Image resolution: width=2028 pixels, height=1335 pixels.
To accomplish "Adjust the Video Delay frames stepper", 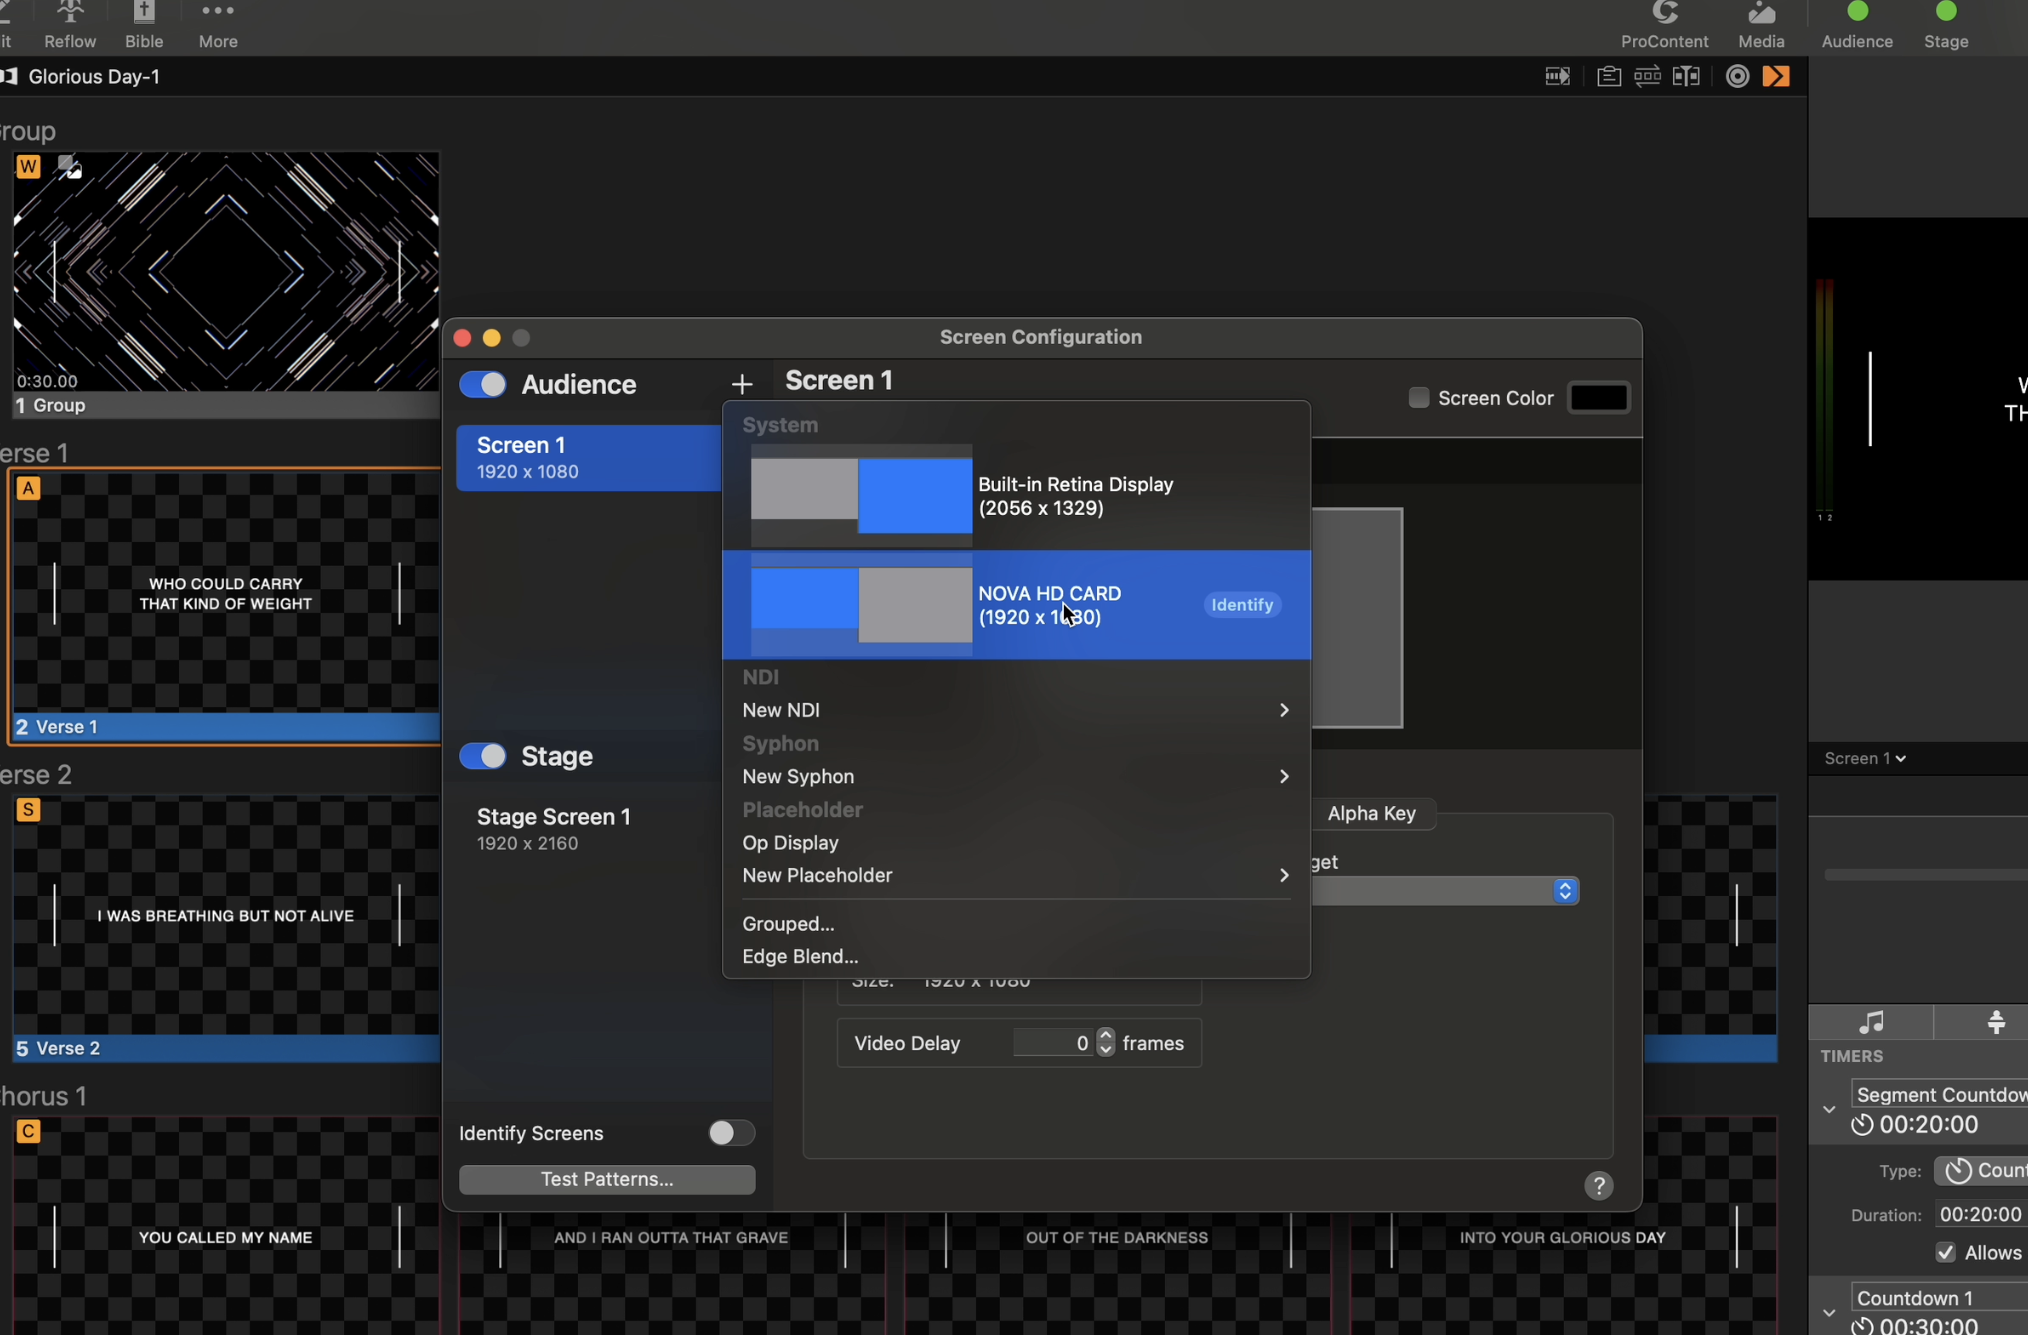I will (1105, 1043).
